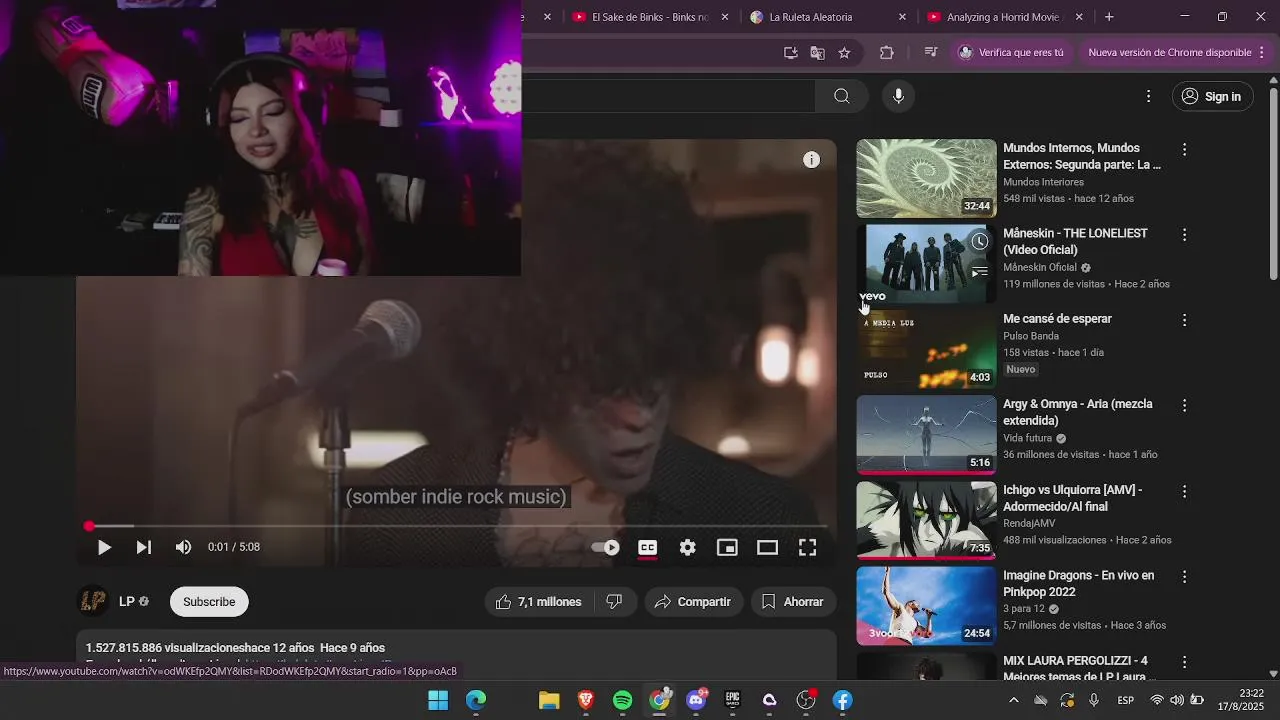Dislike the video

tap(615, 602)
